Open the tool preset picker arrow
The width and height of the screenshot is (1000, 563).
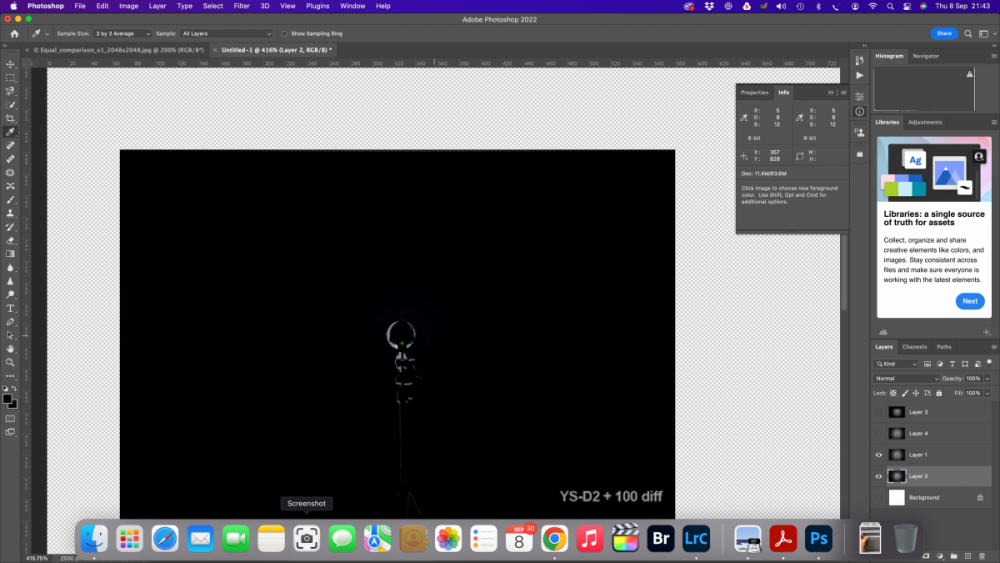[x=47, y=34]
